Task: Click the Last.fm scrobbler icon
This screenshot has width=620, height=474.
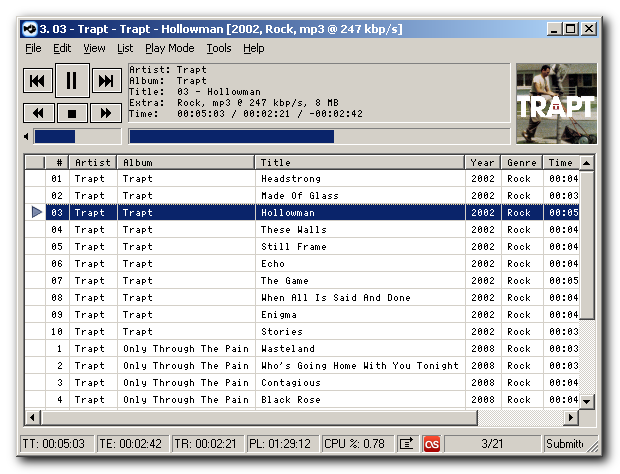Action: (x=432, y=444)
